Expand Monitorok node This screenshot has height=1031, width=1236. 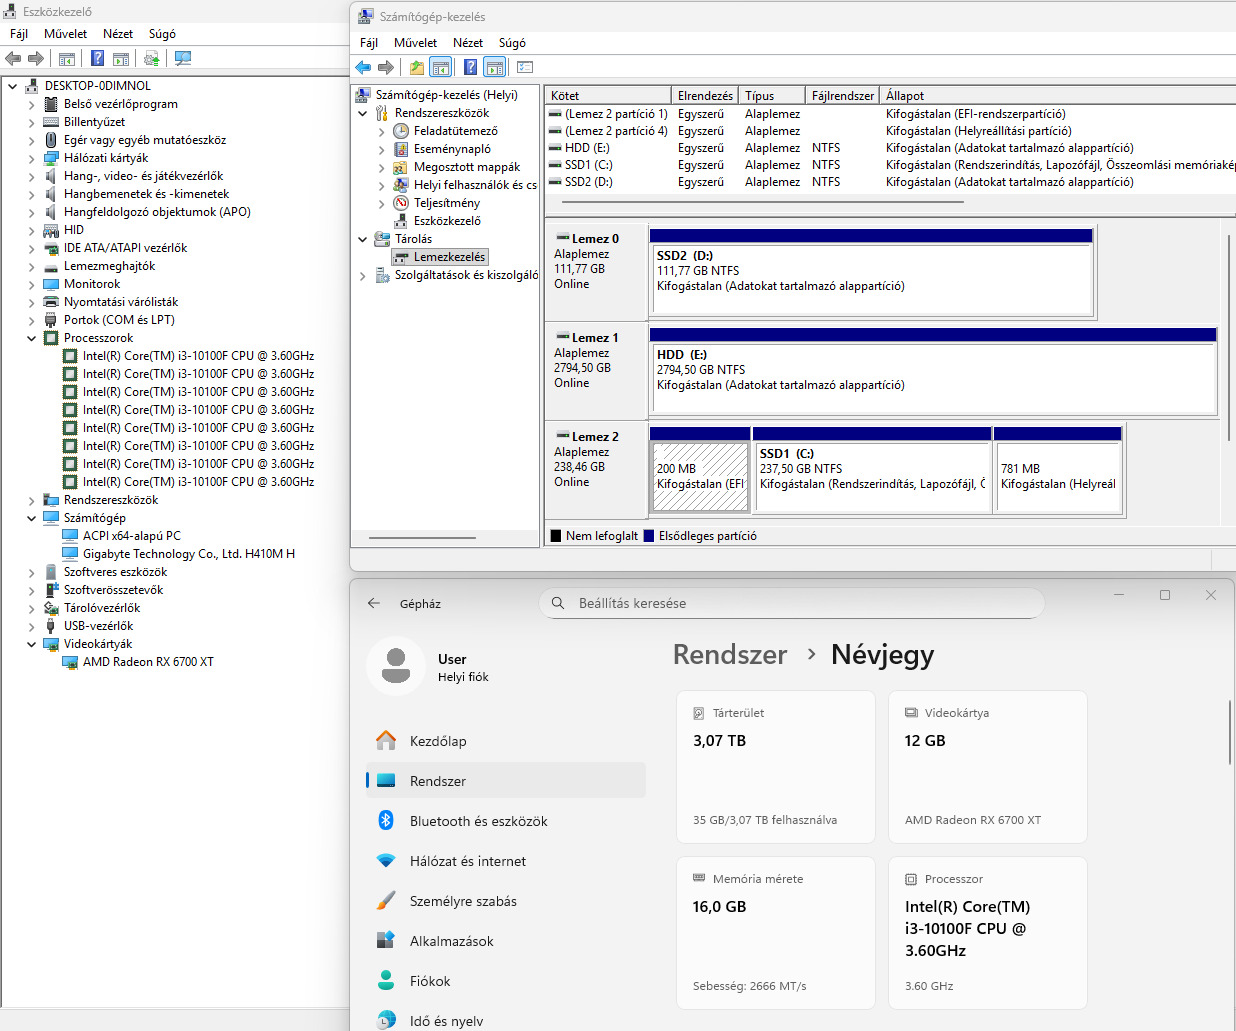[31, 284]
